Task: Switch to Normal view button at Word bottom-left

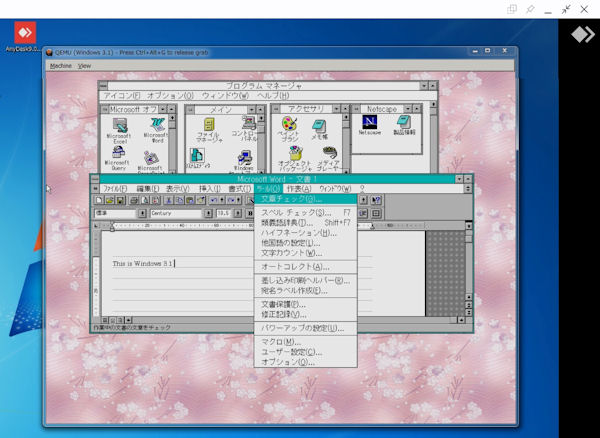Action: (x=105, y=320)
